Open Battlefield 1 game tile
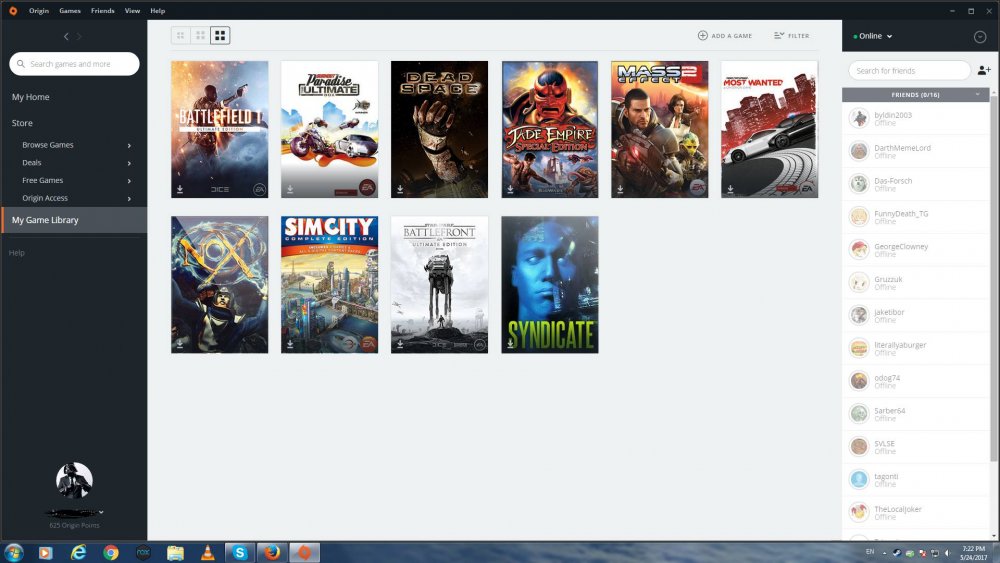Viewport: 1000px width, 563px height. point(219,129)
